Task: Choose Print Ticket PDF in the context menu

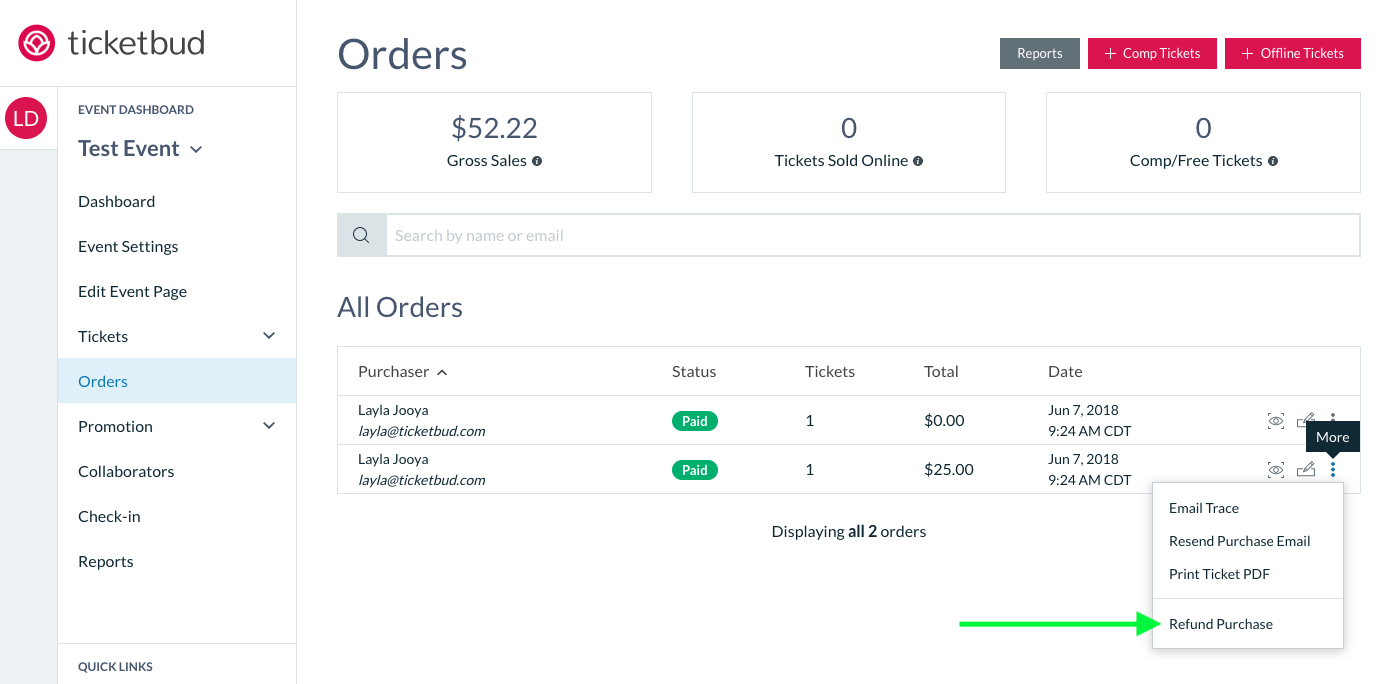Action: [x=1219, y=574]
